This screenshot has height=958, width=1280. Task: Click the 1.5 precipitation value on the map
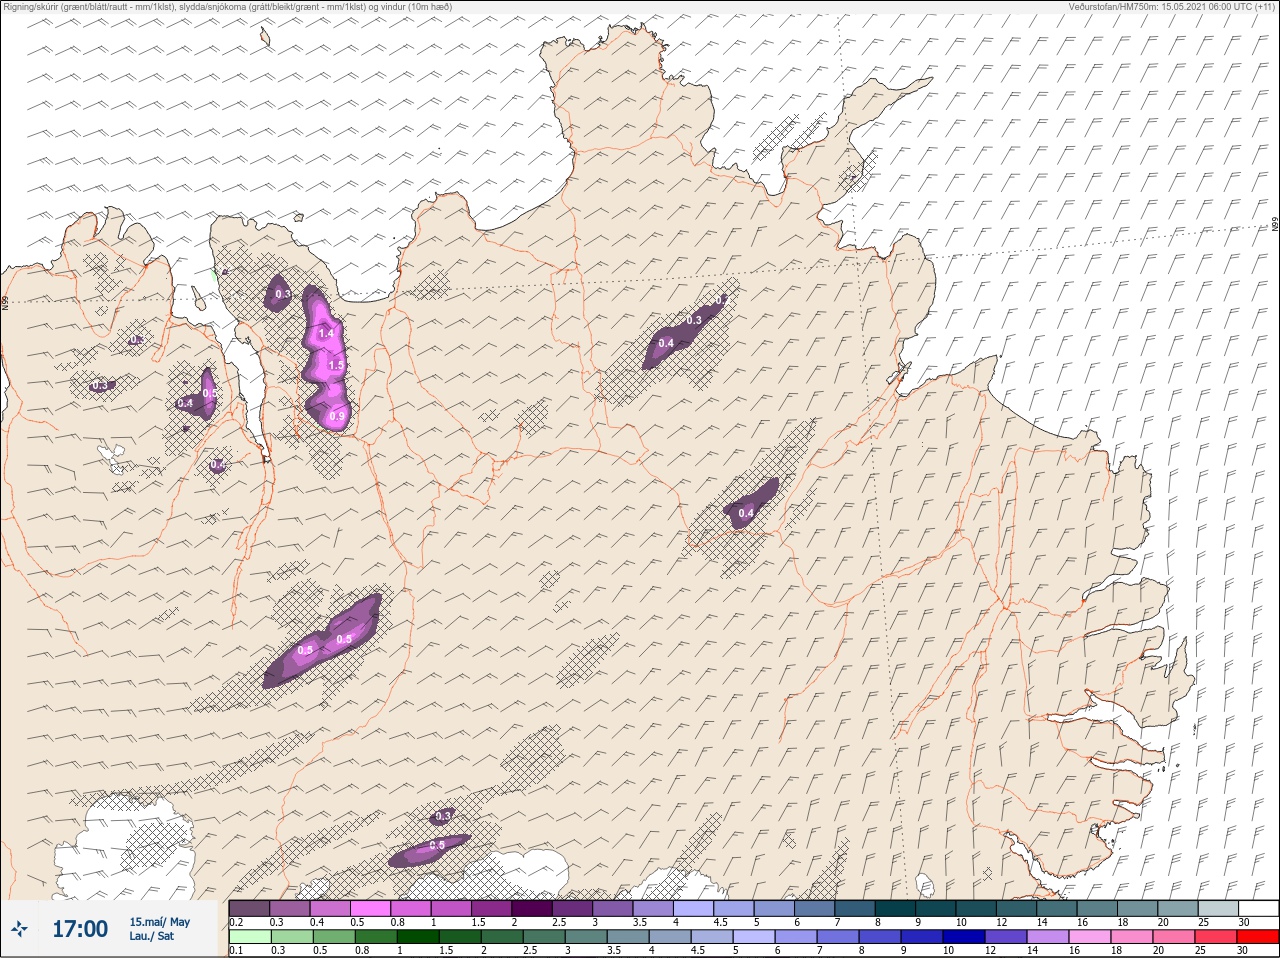(x=336, y=366)
